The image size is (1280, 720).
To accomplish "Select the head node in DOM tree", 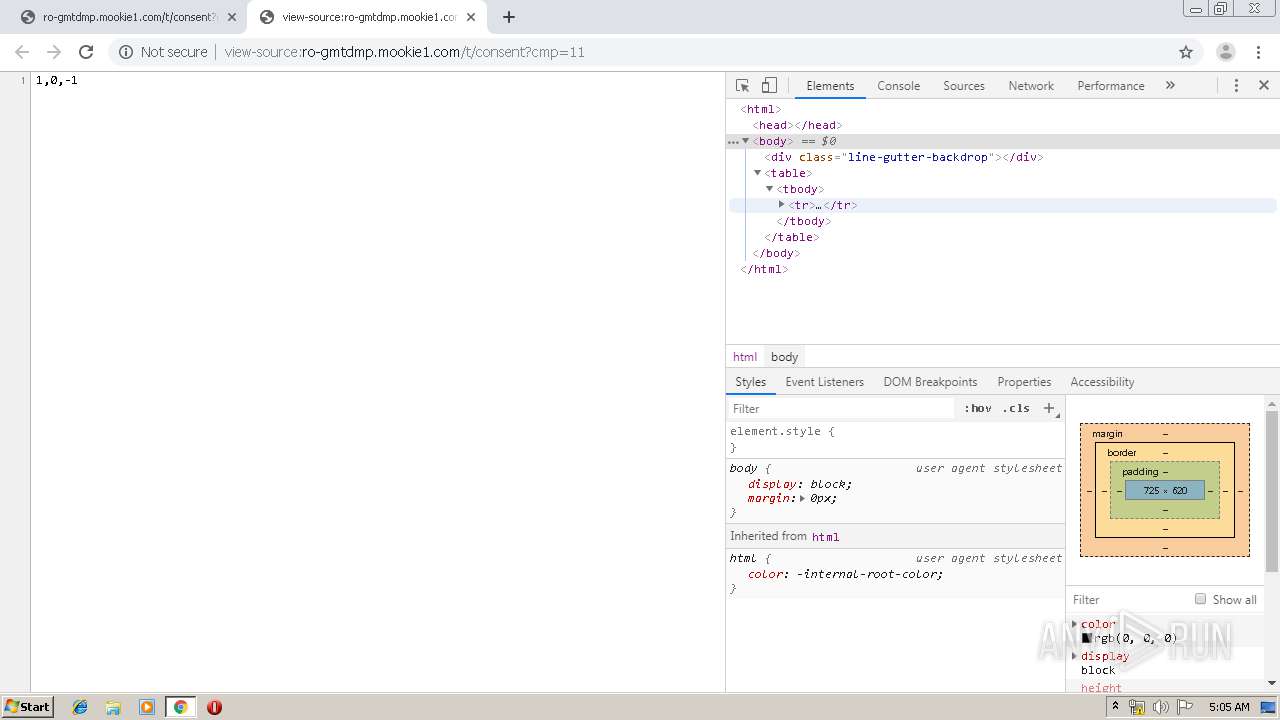I will pos(796,125).
